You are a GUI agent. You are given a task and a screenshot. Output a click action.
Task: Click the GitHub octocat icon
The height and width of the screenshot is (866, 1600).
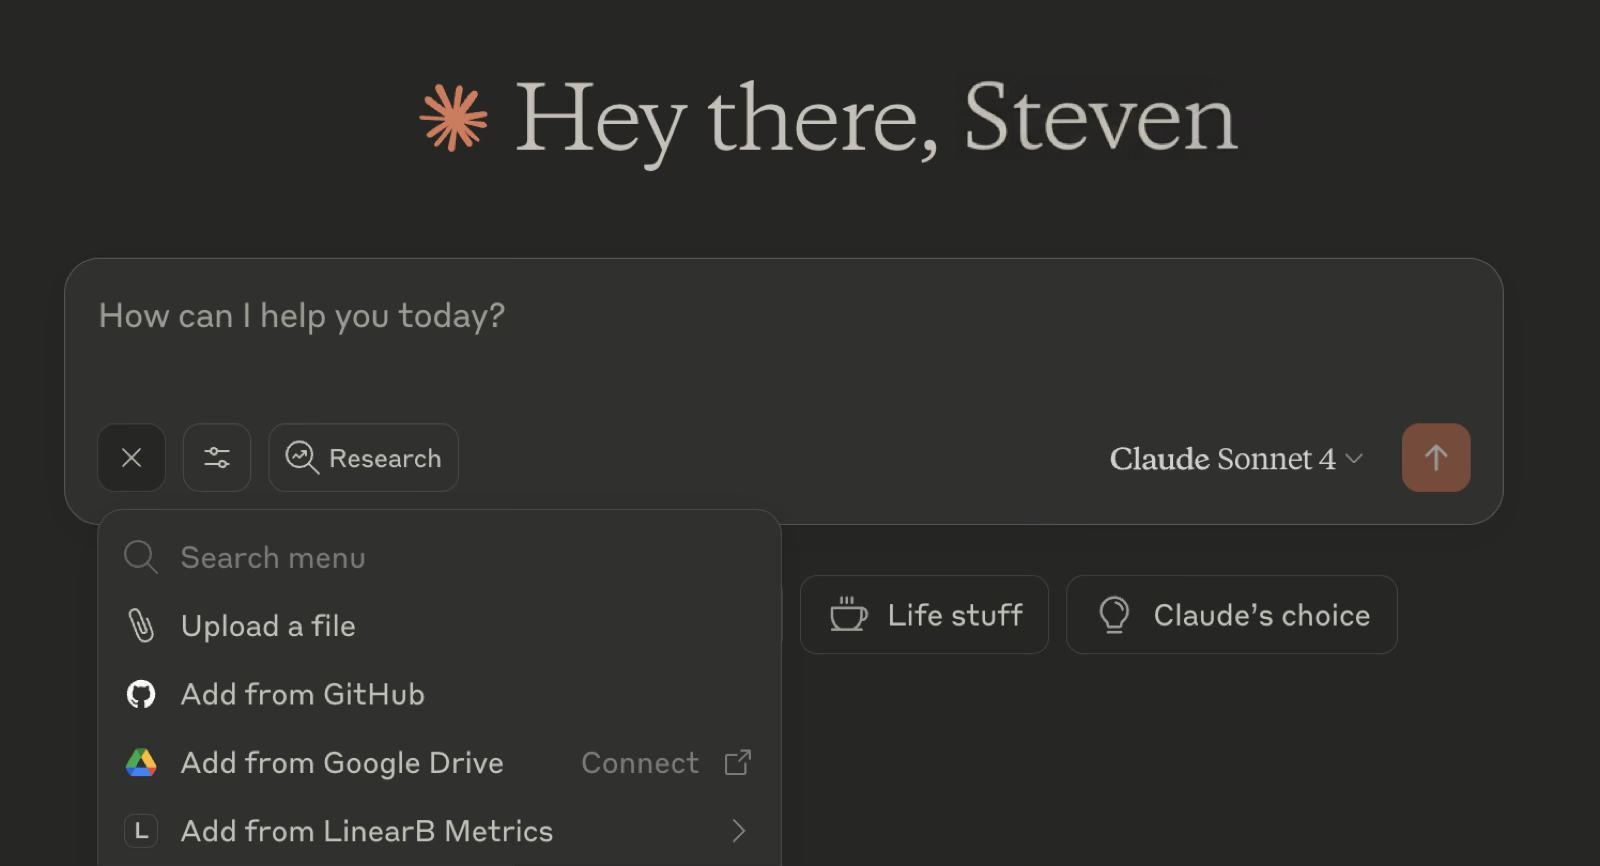tap(141, 694)
